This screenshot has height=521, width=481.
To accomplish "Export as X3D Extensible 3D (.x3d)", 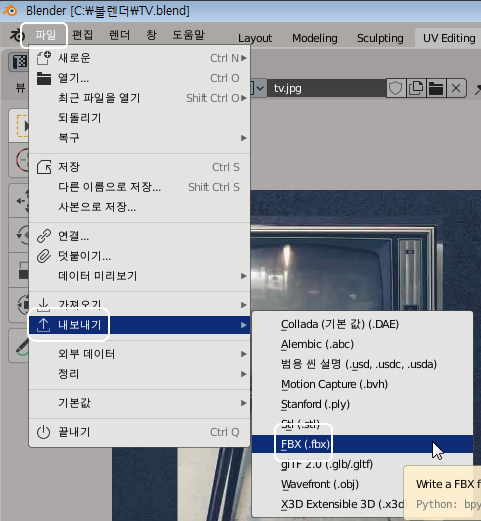I will point(327,504).
